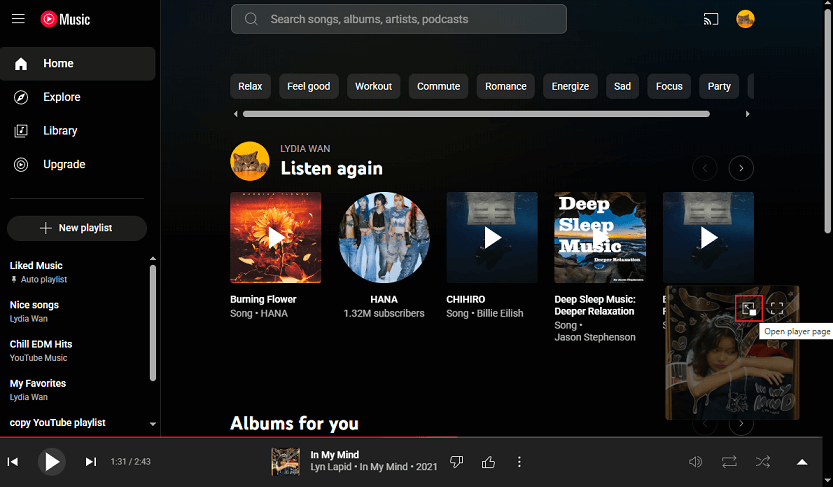Screen dimensions: 833x487
Task: Select the Romance mood chip
Action: [x=506, y=86]
